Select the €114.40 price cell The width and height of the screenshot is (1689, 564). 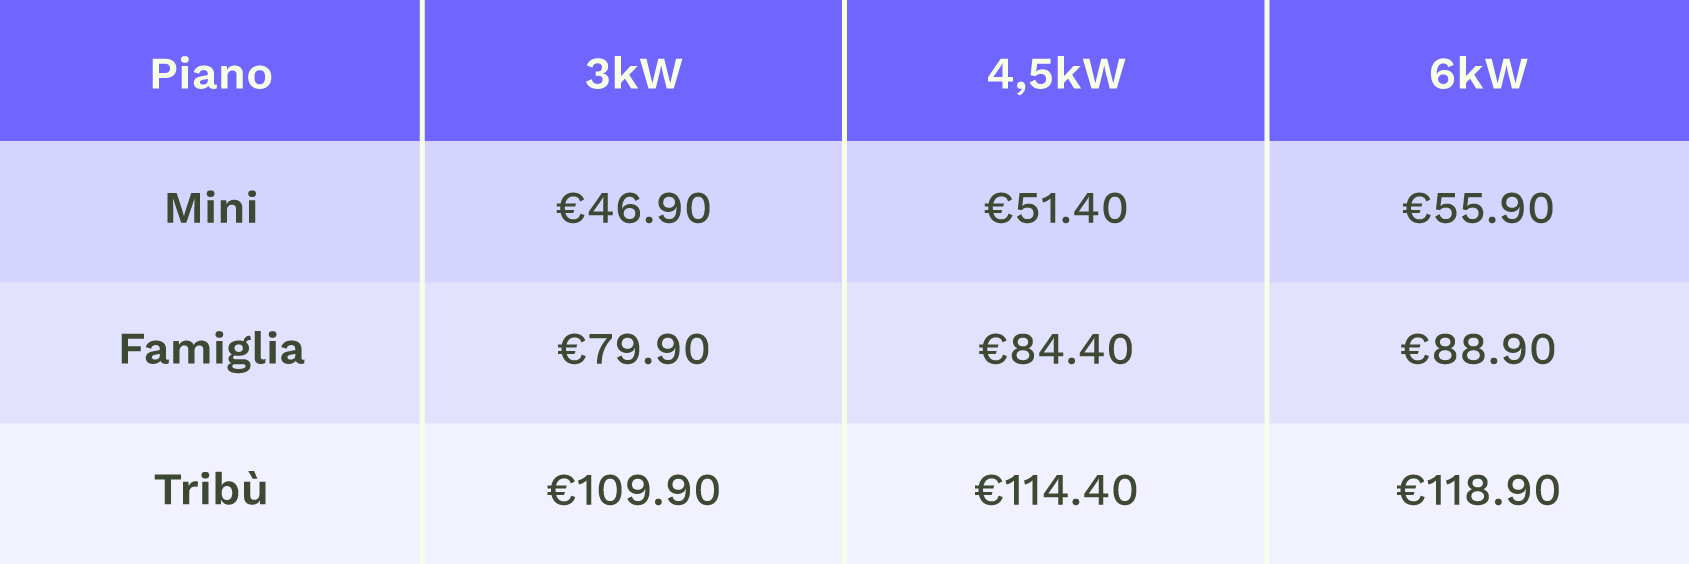1056,490
